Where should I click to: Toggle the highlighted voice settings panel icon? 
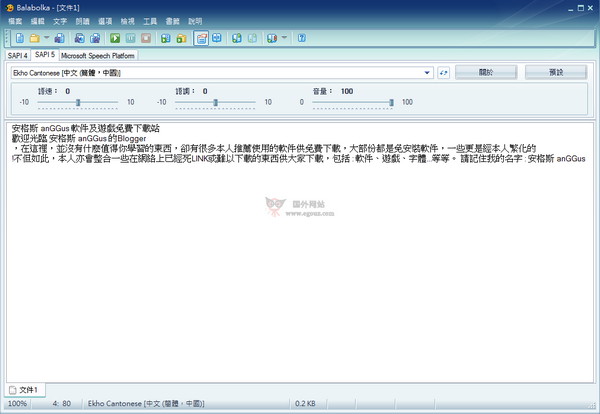point(201,38)
